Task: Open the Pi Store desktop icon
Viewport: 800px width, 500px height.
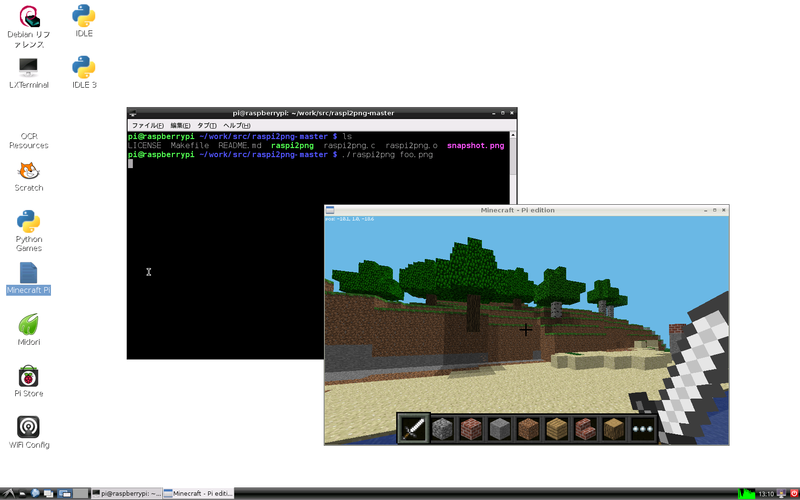Action: pyautogui.click(x=29, y=381)
